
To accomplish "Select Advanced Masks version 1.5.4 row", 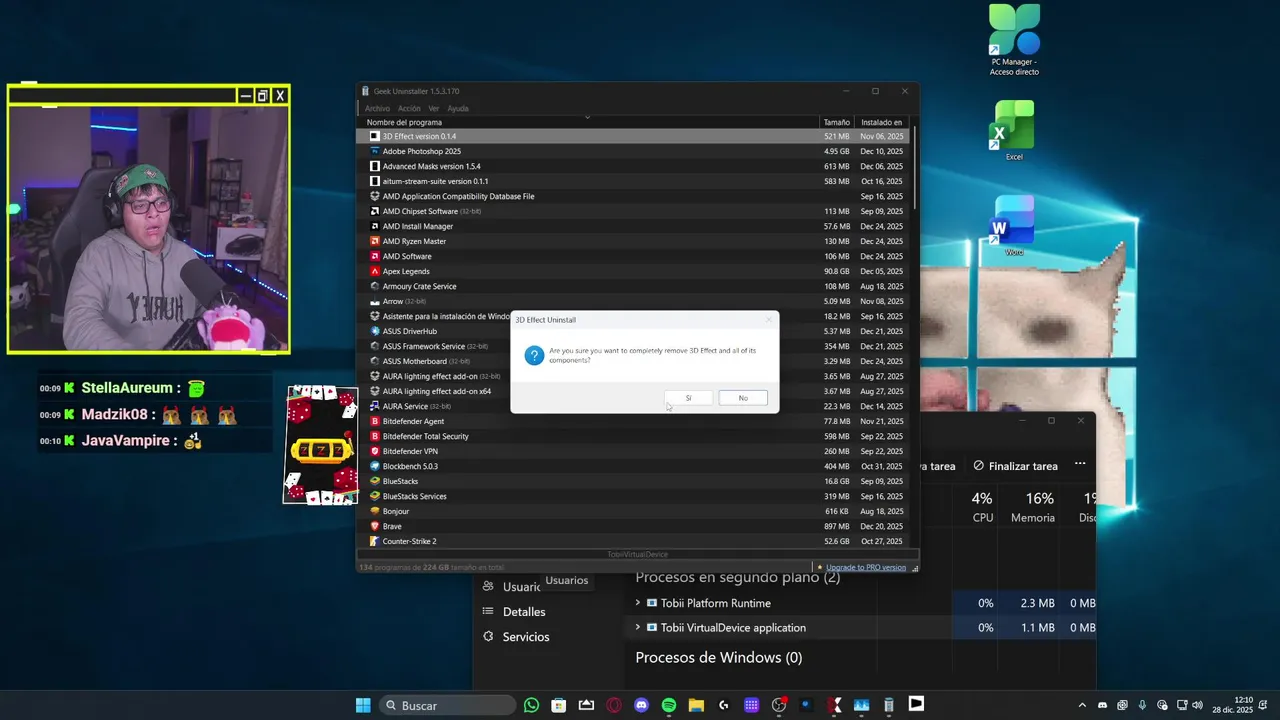I will [x=633, y=166].
